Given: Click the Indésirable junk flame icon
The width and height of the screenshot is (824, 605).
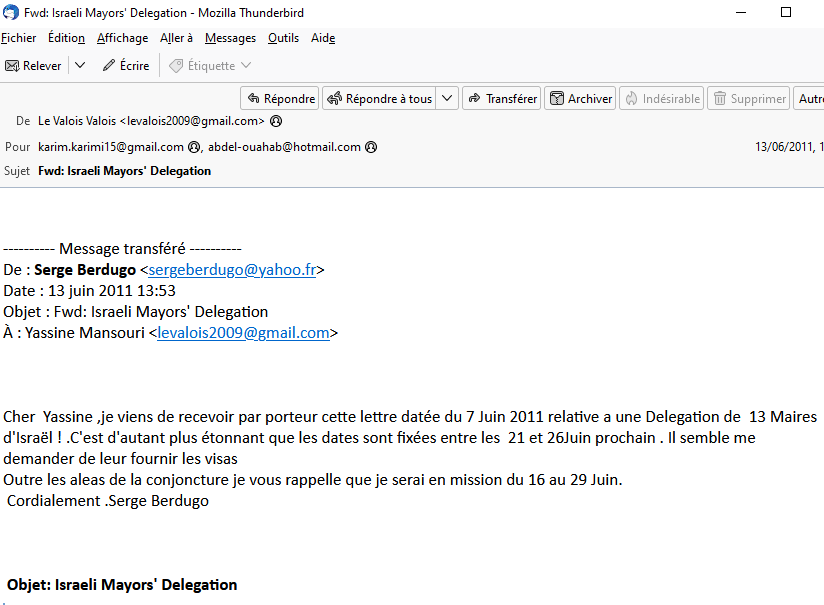Looking at the screenshot, I should click(630, 99).
